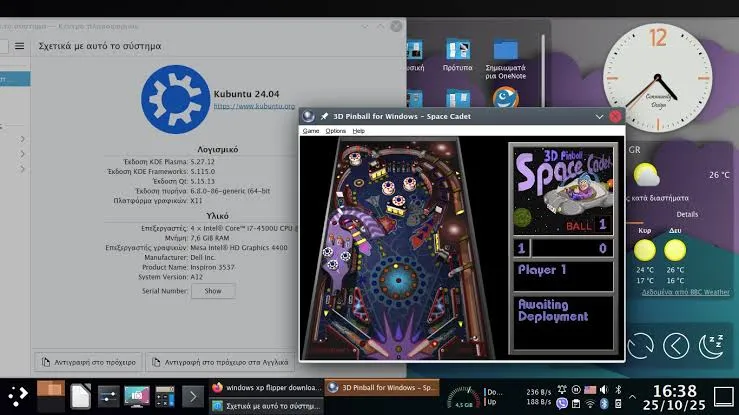Click the Kubuntu logo in About window
739x415 pixels.
tap(175, 99)
